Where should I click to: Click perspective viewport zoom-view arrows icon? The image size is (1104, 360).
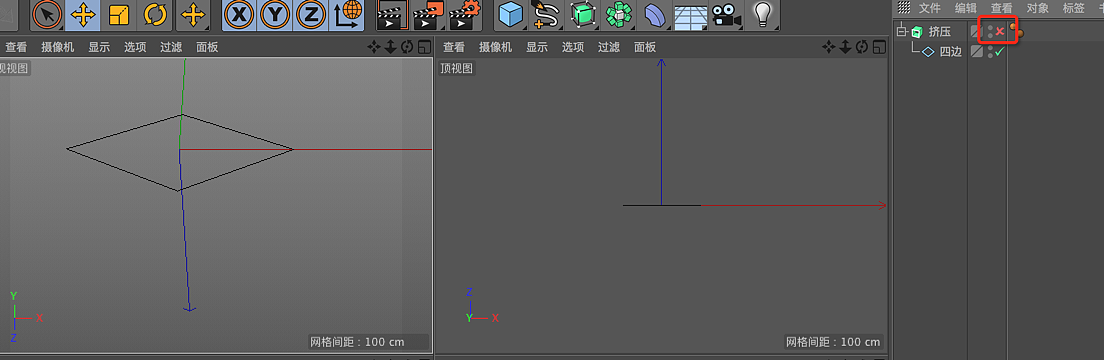391,47
